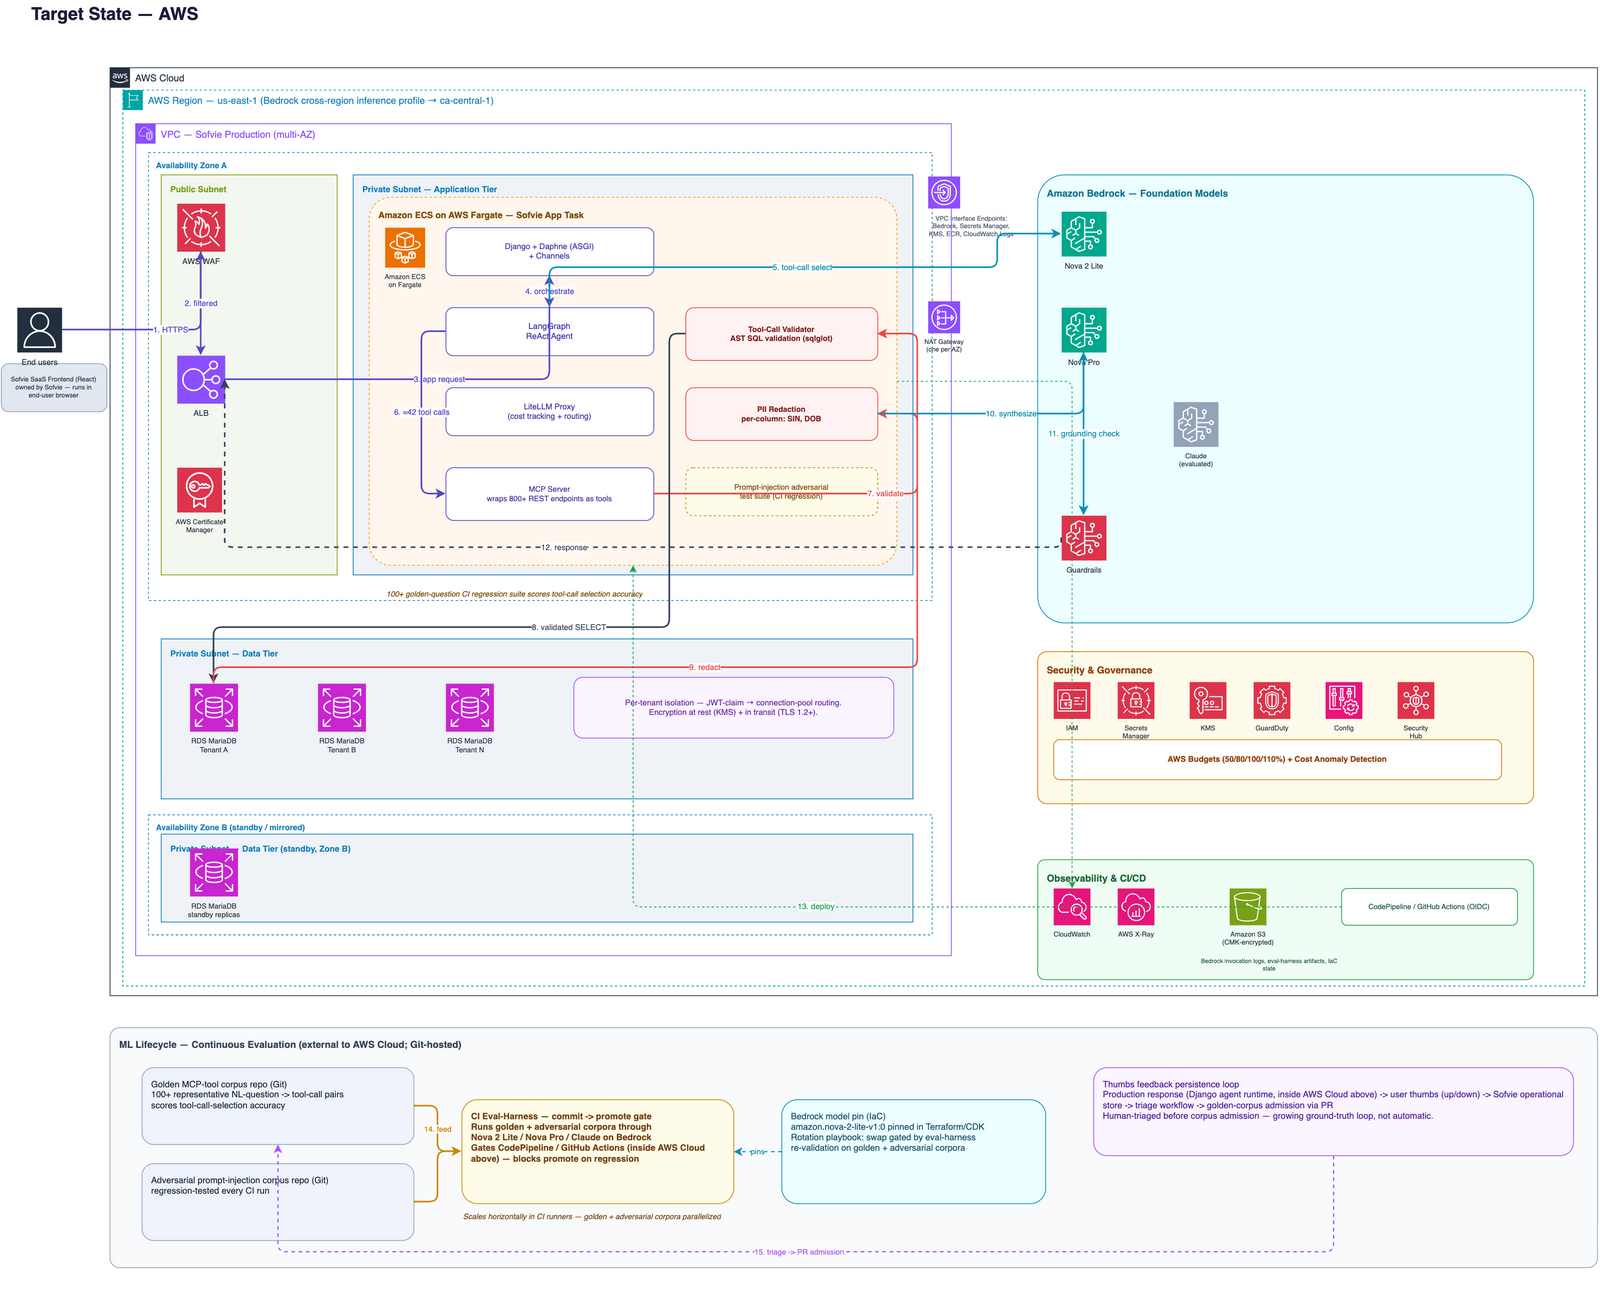This screenshot has height=1314, width=1600.
Task: Click the Sofvie SaaS Frontend (React) note
Action: point(54,388)
